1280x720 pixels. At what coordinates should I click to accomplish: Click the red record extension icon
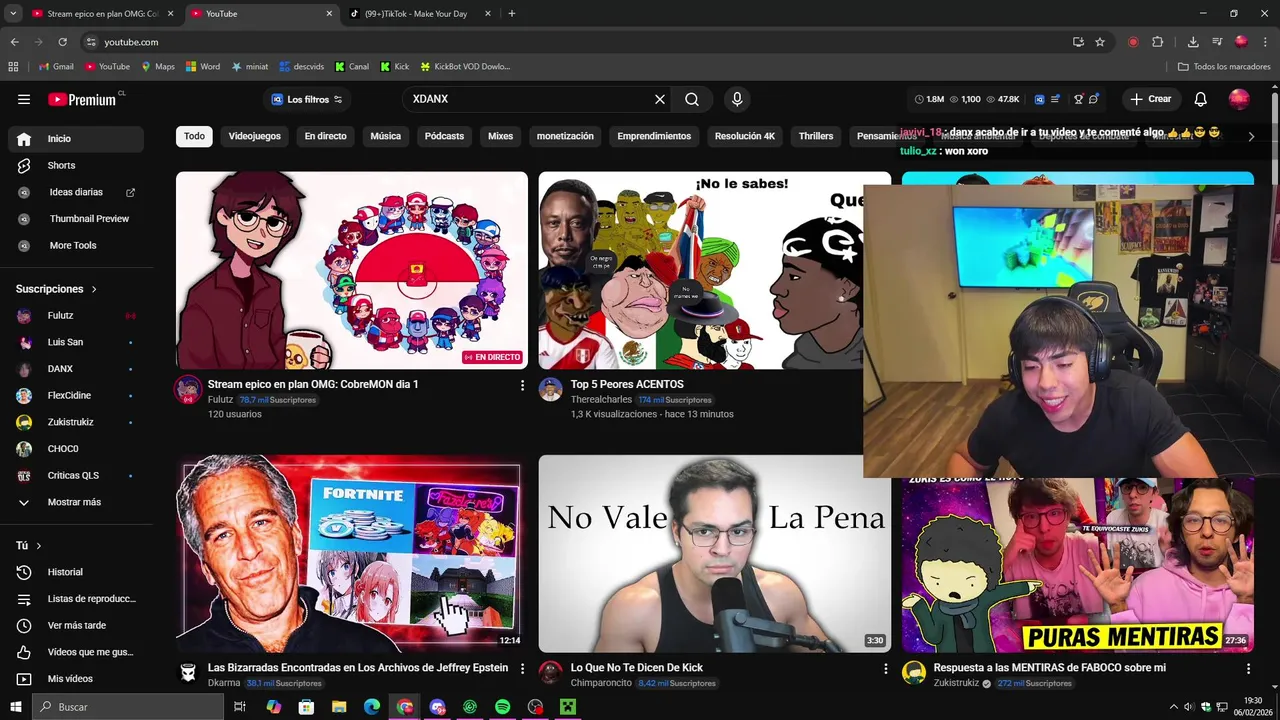pos(1133,42)
